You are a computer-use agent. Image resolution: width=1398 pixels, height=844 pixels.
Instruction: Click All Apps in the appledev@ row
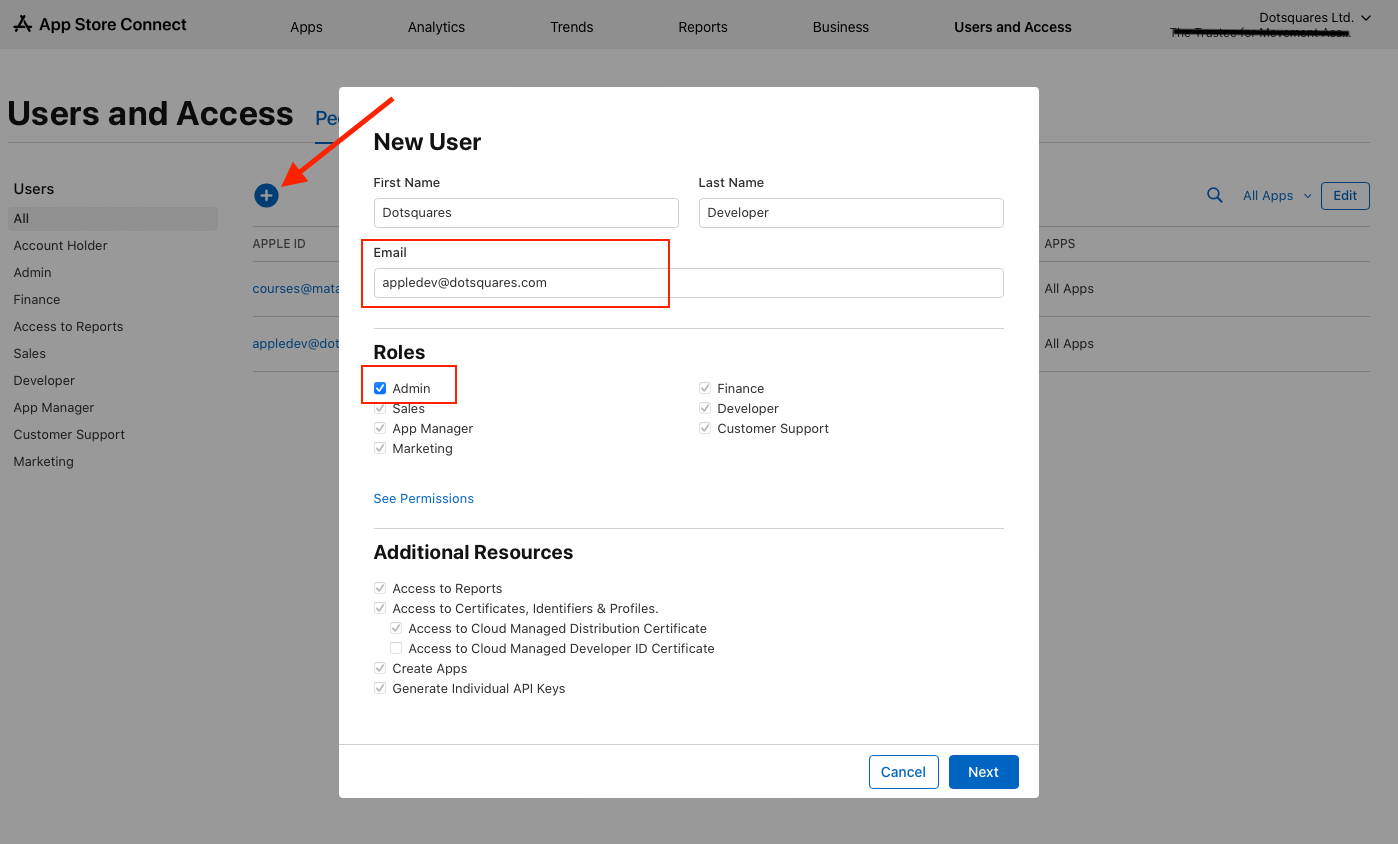1069,344
